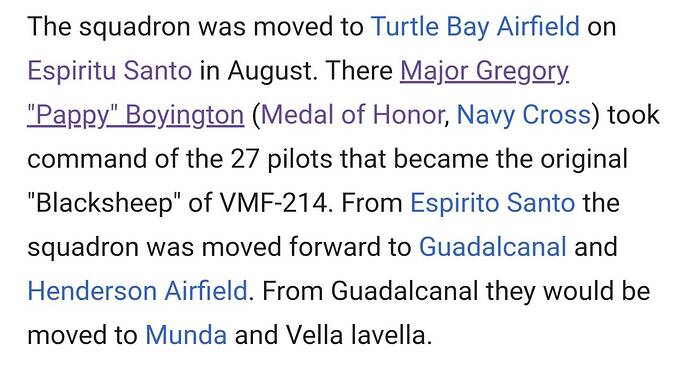Image resolution: width=690 pixels, height=367 pixels.
Task: Click the word August in the paragraph
Action: click(x=271, y=71)
